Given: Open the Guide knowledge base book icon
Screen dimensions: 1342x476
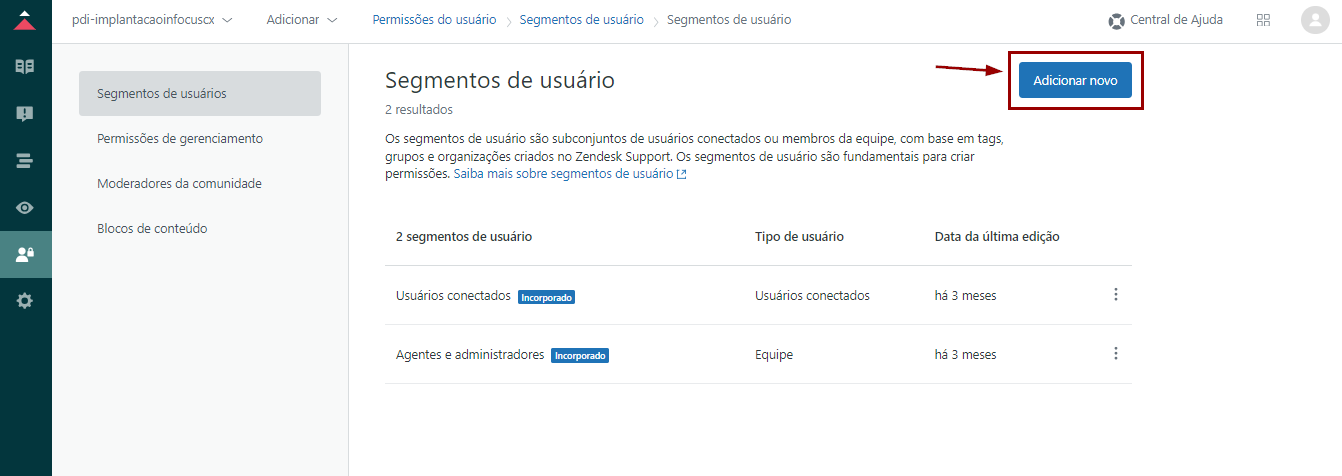Looking at the screenshot, I should coord(25,67).
